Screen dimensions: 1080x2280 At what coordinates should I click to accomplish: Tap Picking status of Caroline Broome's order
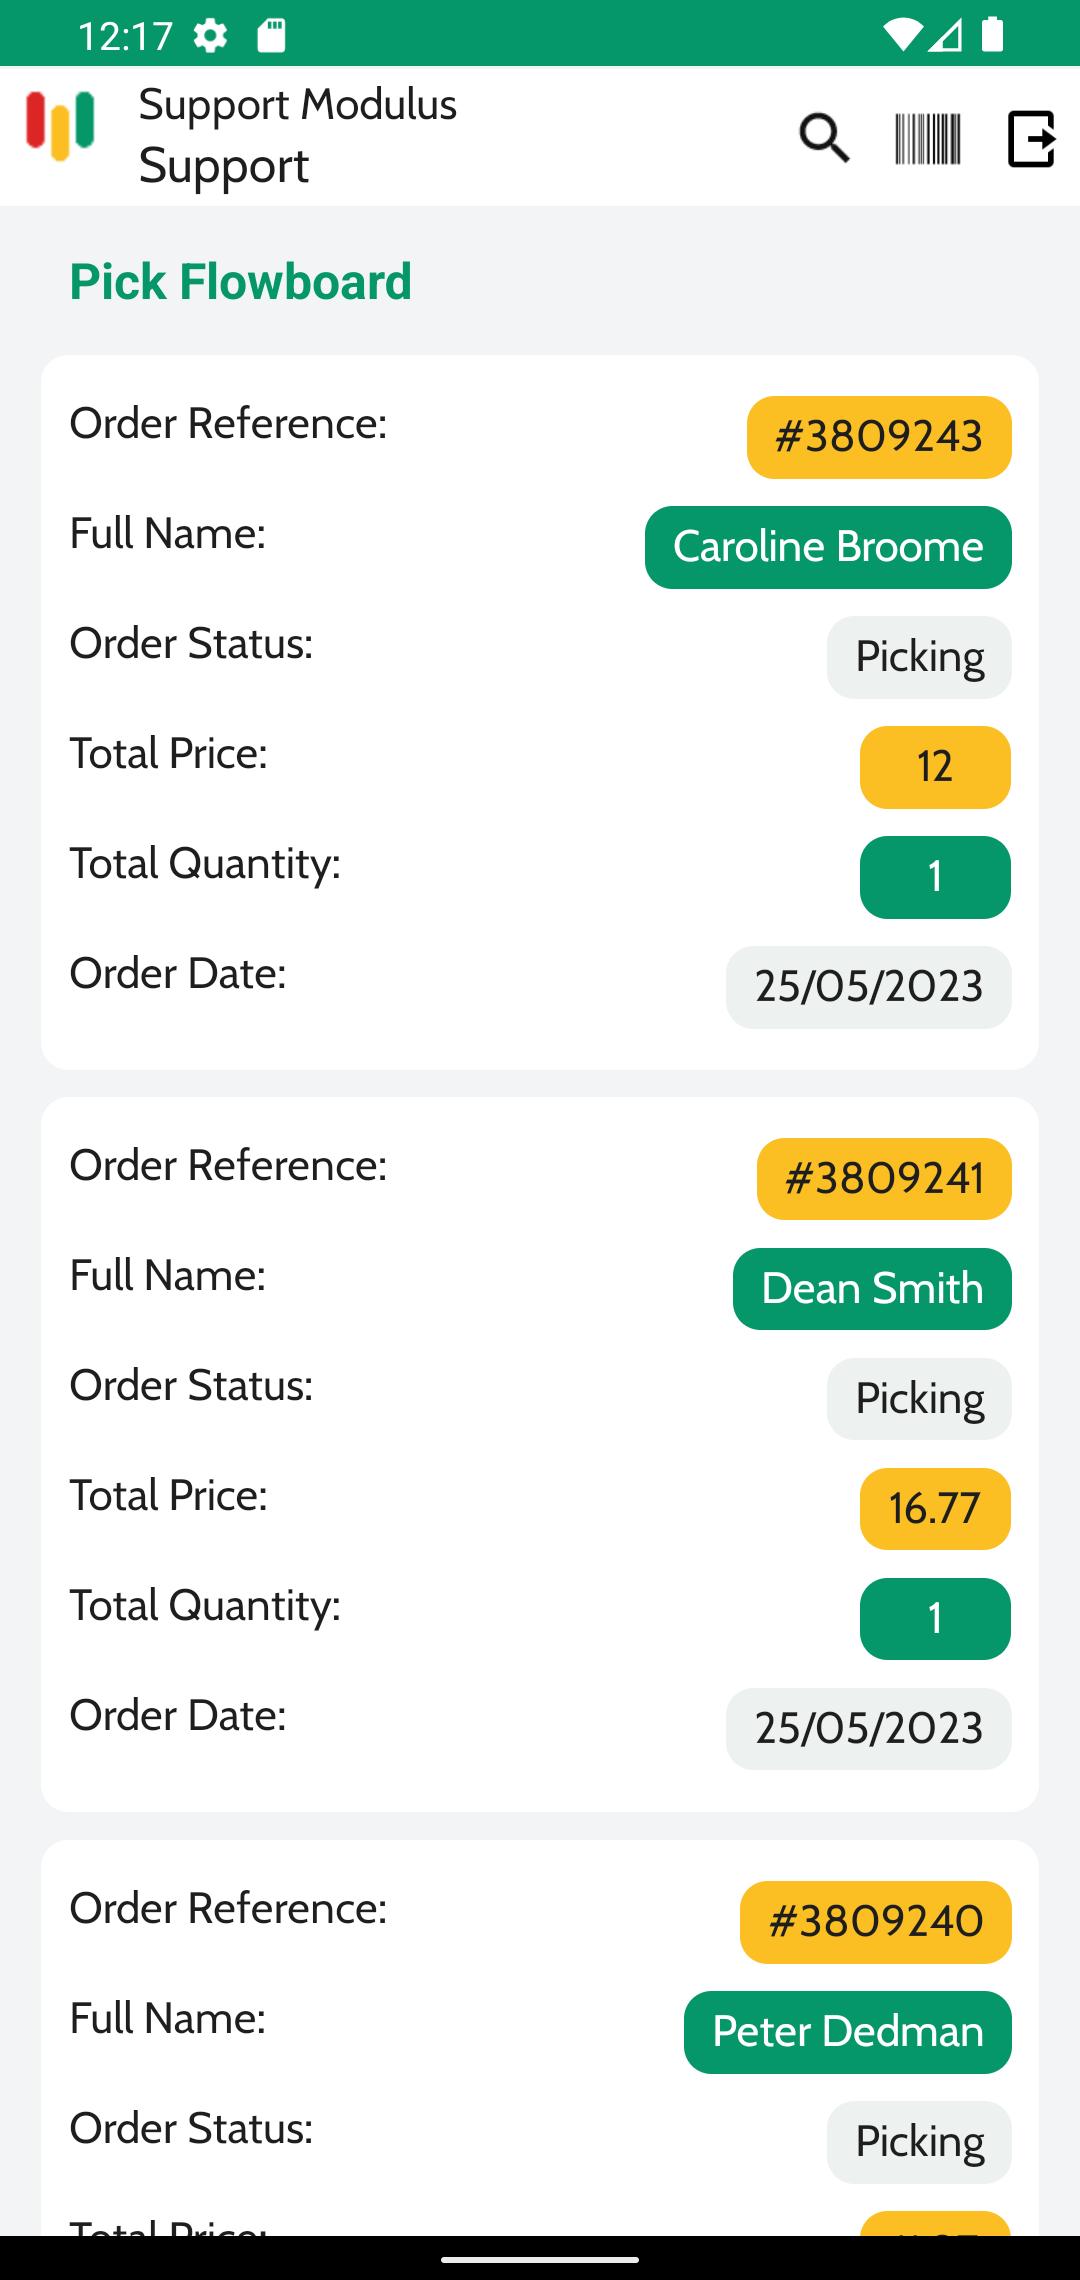pos(919,657)
